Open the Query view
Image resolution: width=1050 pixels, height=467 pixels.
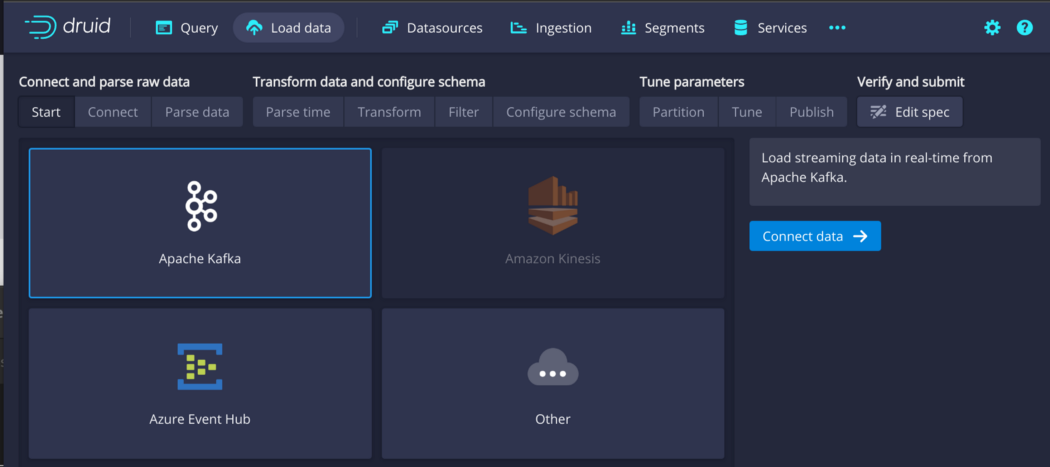click(187, 27)
